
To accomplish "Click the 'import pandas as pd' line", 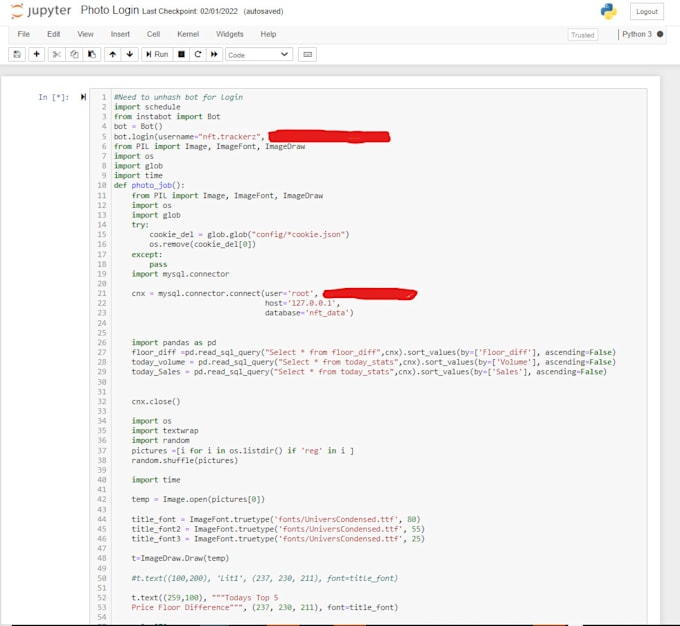I will pos(174,342).
